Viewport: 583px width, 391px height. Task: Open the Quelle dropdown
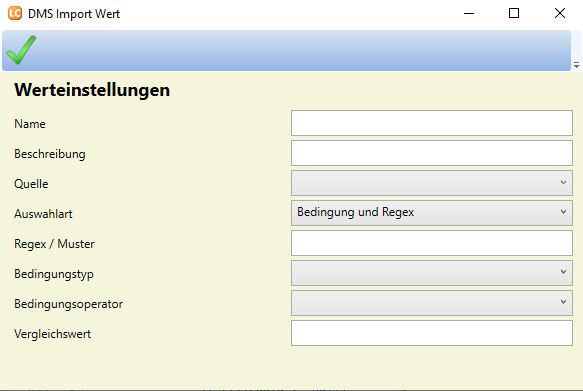pyautogui.click(x=432, y=183)
